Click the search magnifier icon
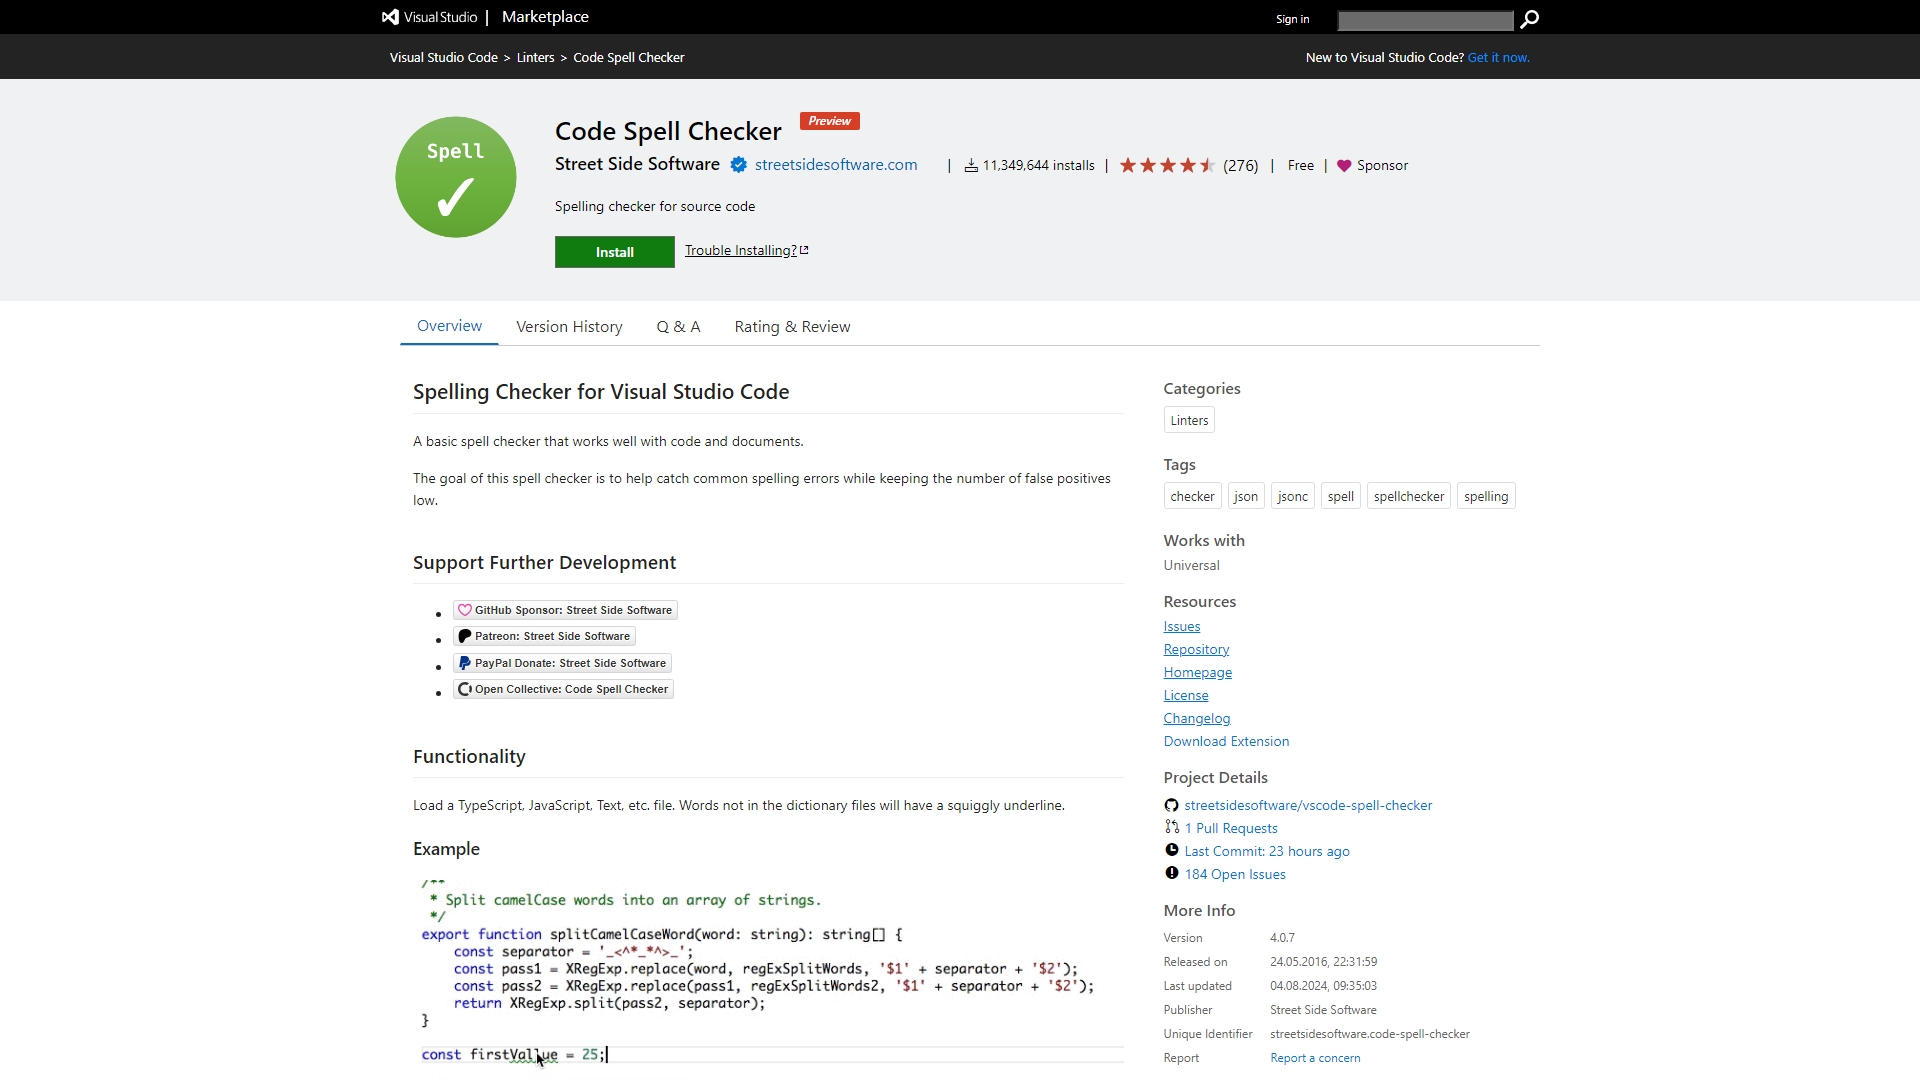This screenshot has height=1080, width=1920. [x=1529, y=19]
